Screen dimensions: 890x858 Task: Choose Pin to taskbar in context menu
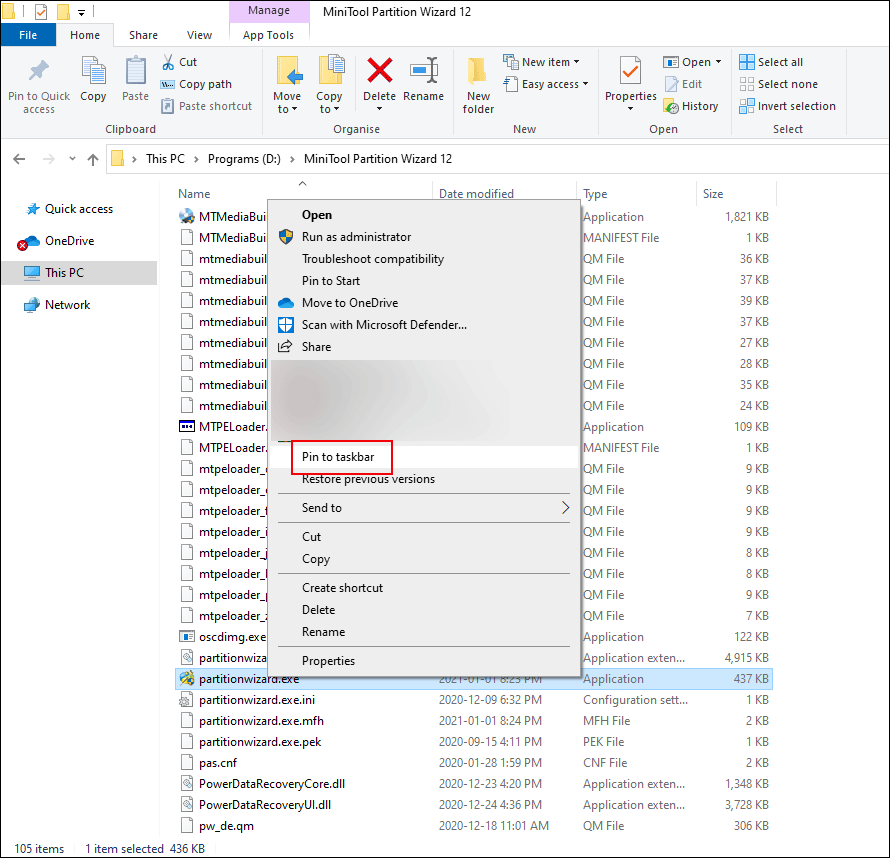(338, 457)
